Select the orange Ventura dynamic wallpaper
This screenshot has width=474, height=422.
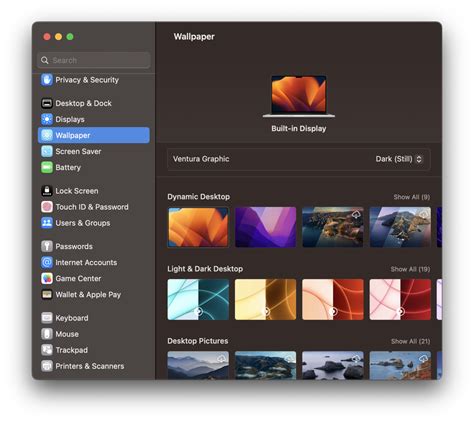pyautogui.click(x=198, y=227)
